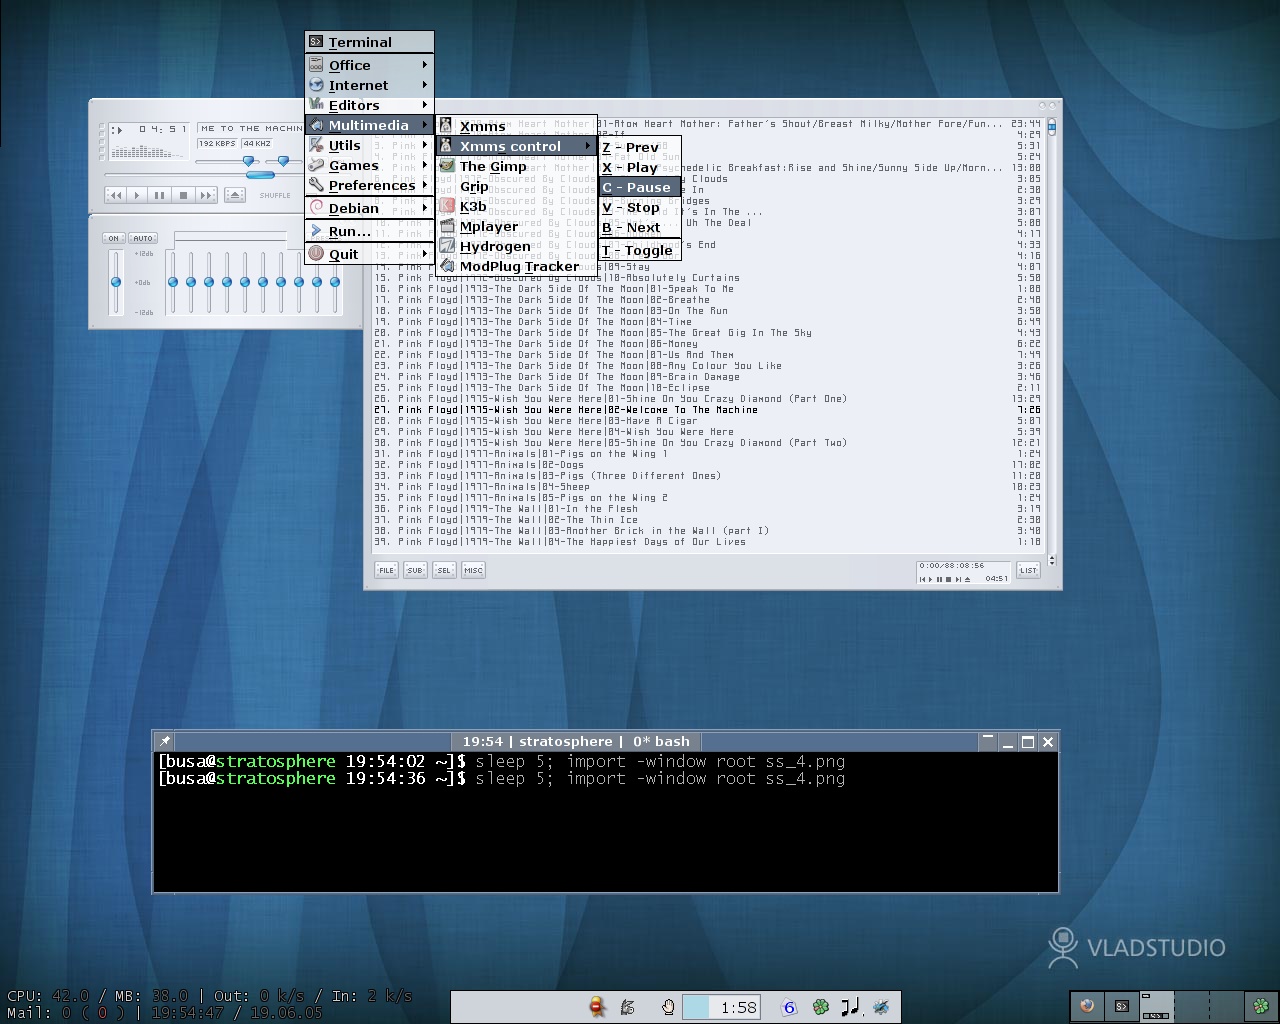Click the Games controller icon
Image resolution: width=1280 pixels, height=1024 pixels.
(316, 165)
